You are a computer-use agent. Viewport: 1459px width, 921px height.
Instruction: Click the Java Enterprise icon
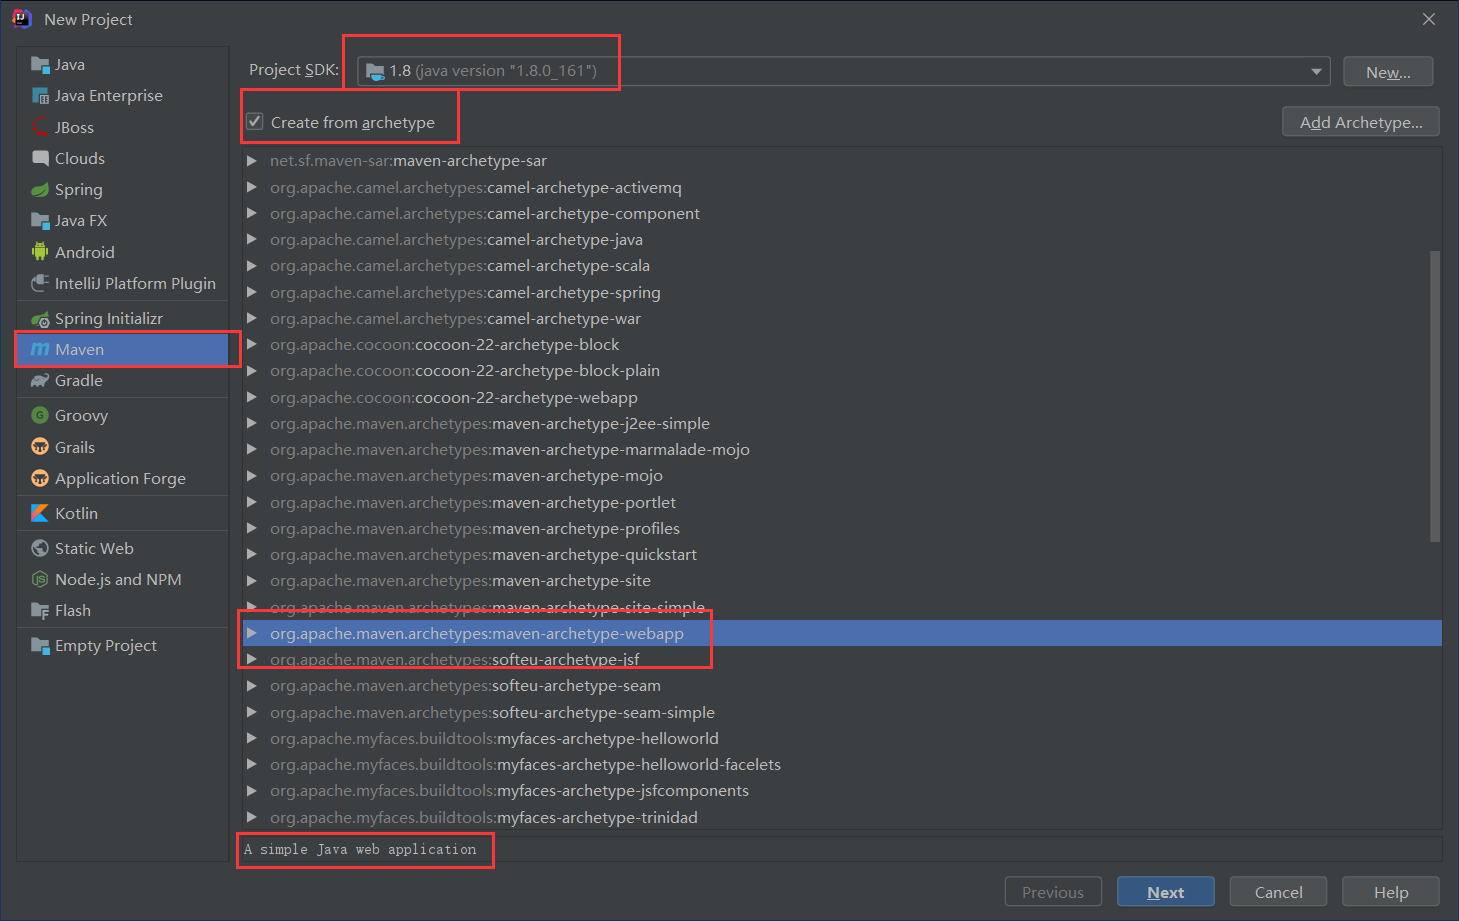[40, 96]
